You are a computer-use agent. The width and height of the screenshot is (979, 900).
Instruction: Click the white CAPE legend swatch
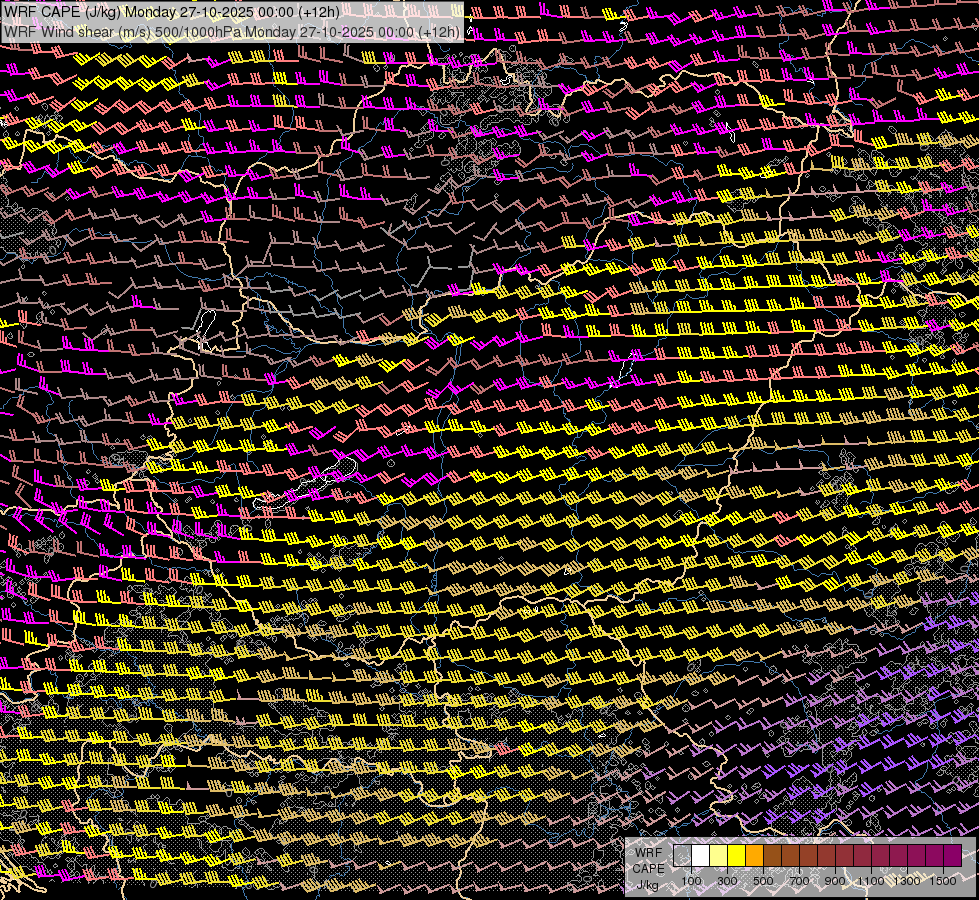(x=700, y=856)
